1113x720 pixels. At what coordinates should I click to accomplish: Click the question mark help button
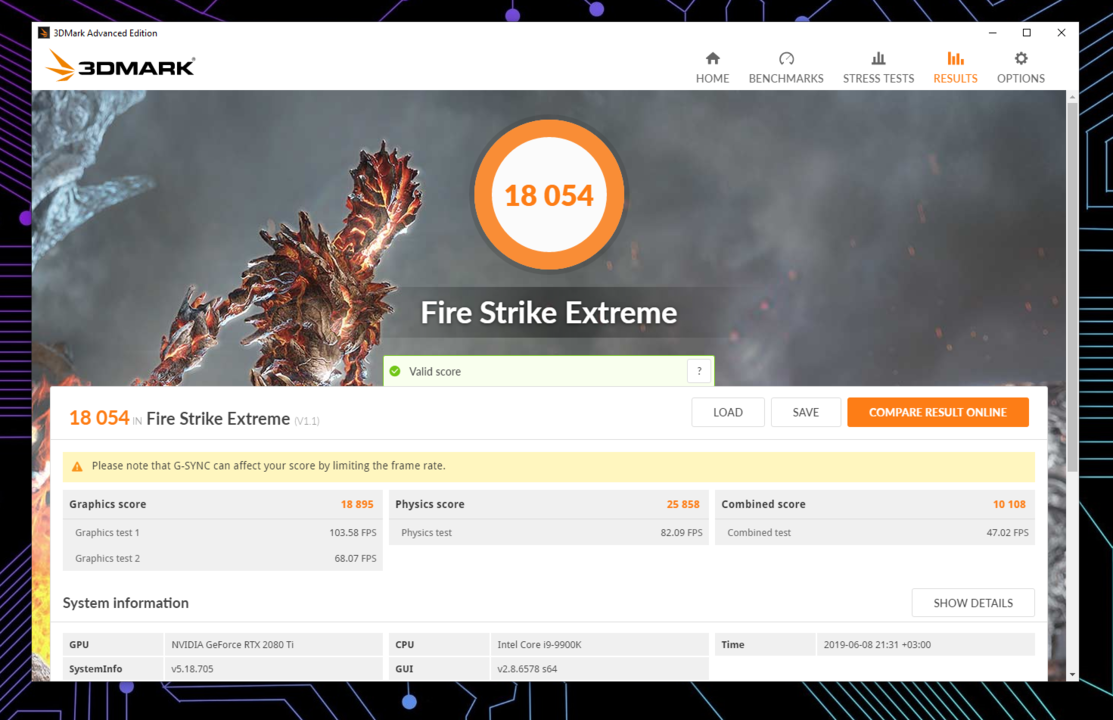699,371
